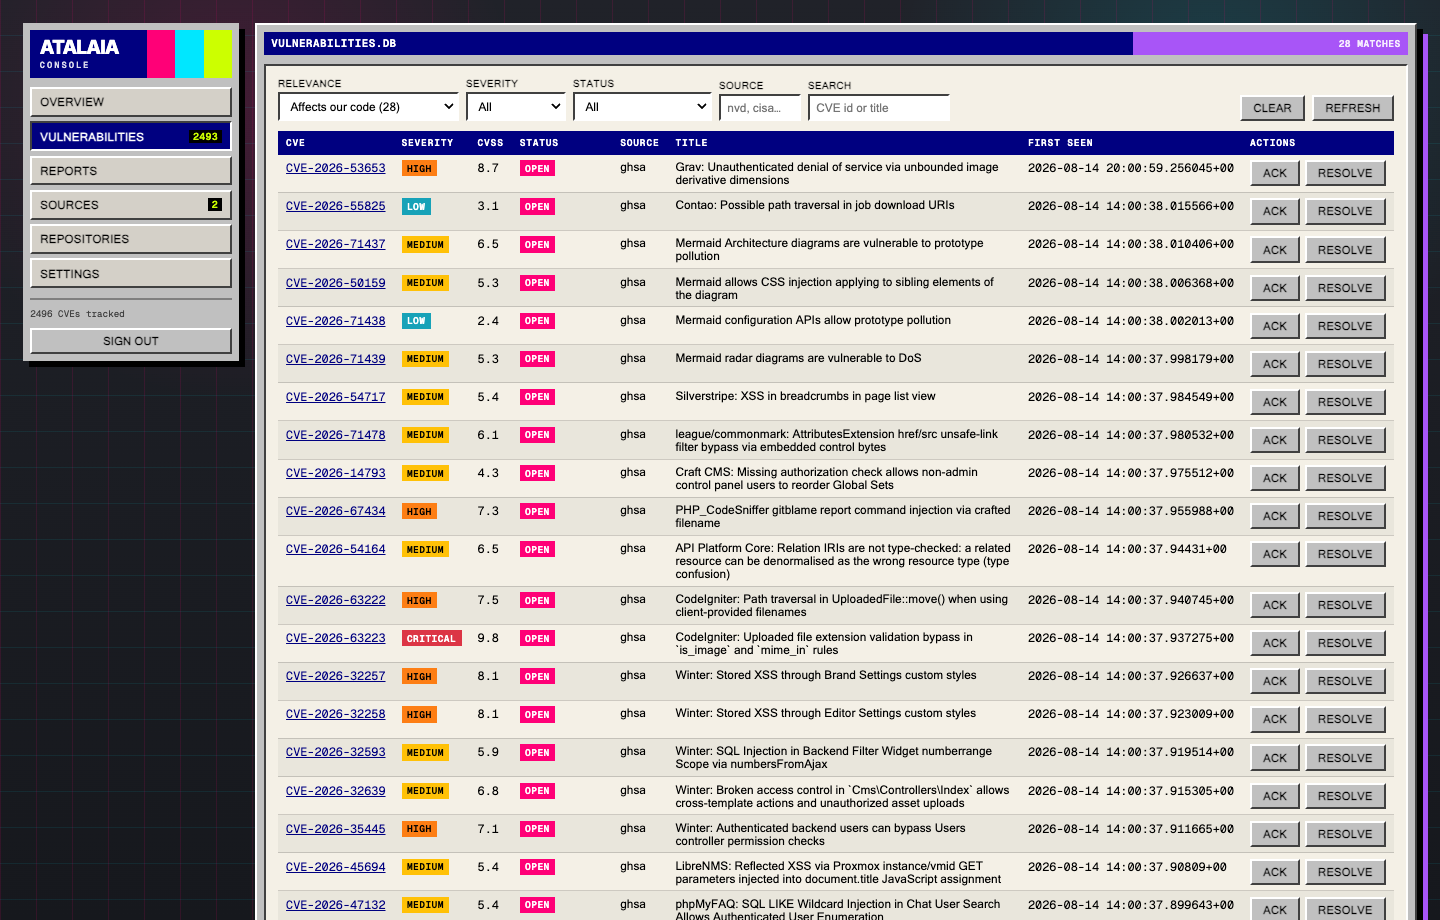
Task: Open the CVE-2026-32258 link
Action: [335, 714]
